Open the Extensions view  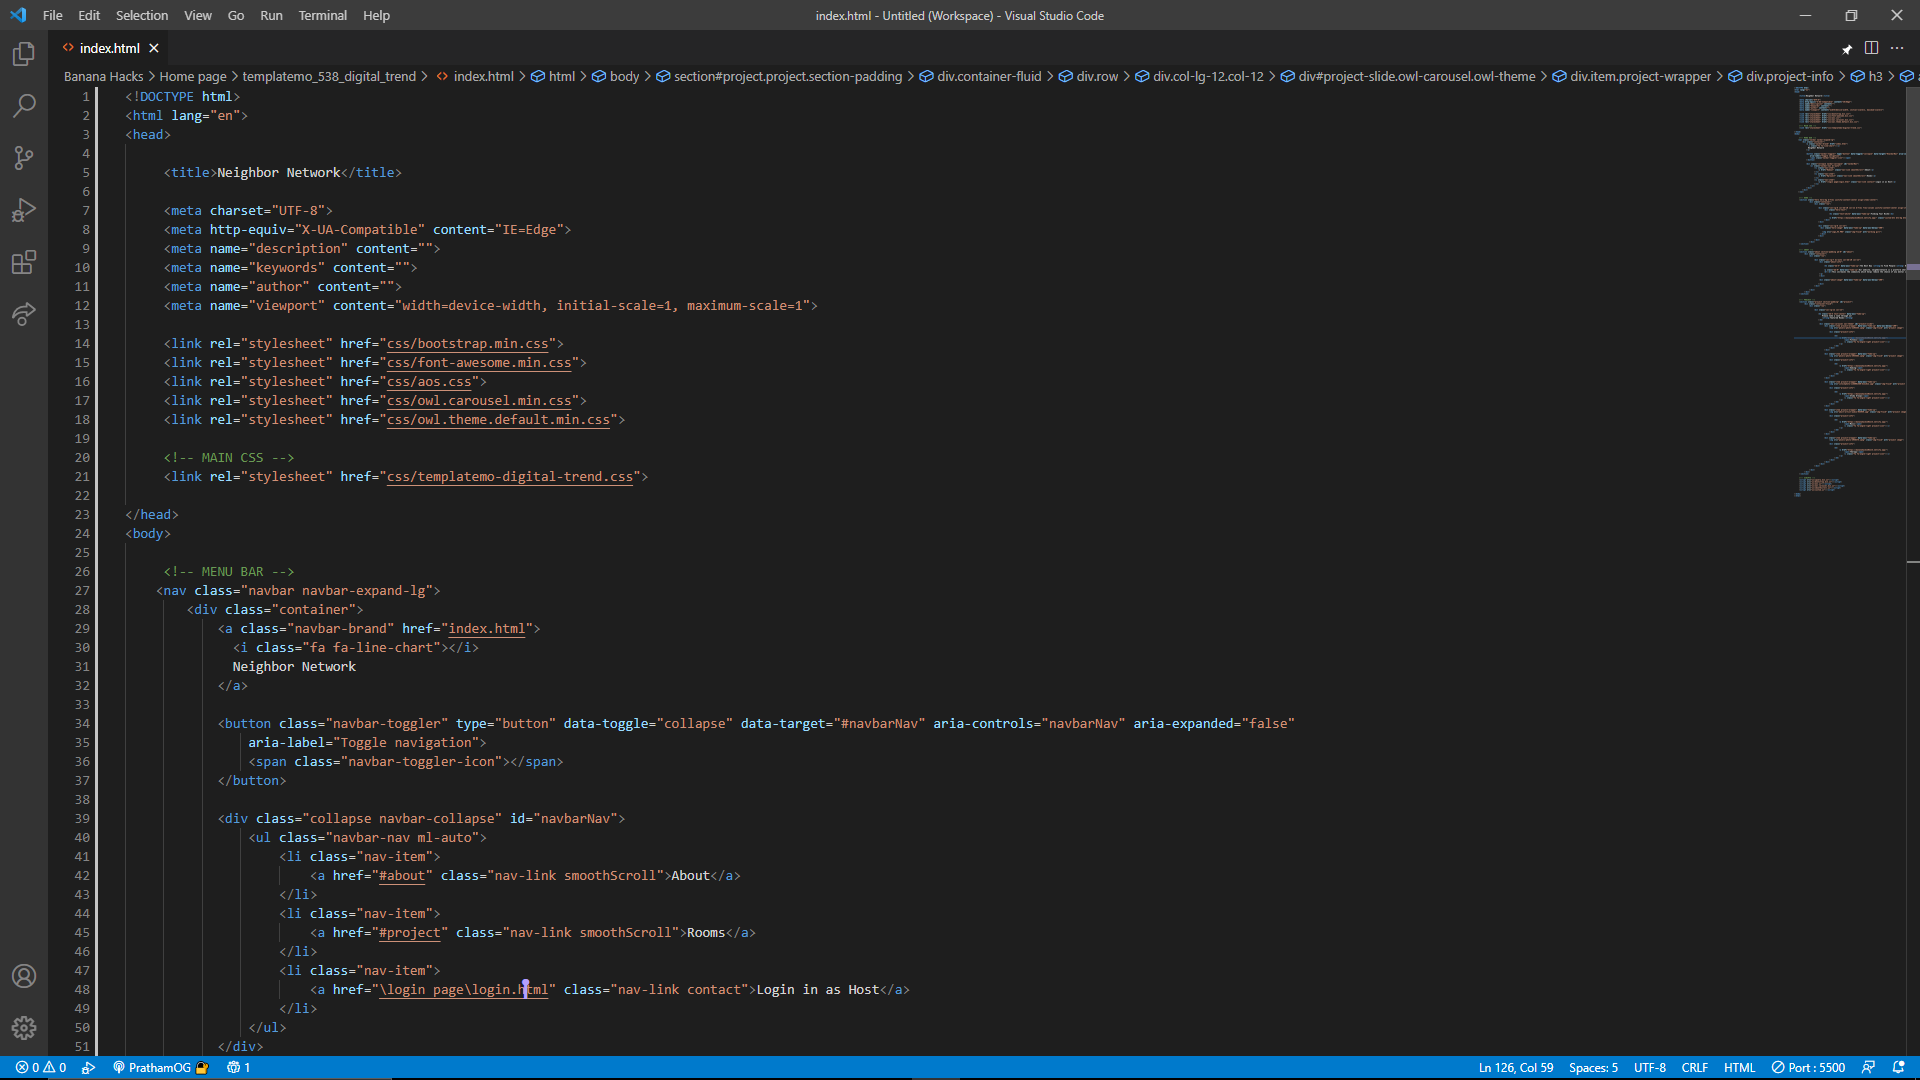point(24,262)
